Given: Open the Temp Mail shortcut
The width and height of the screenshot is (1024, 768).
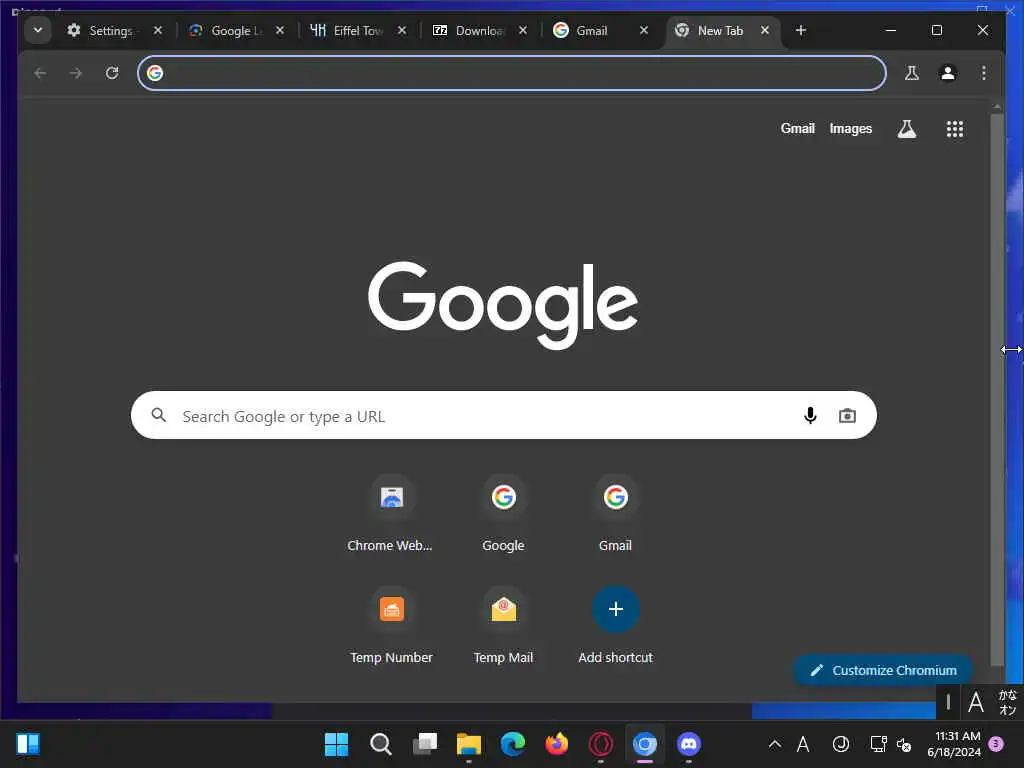Looking at the screenshot, I should tap(503, 628).
